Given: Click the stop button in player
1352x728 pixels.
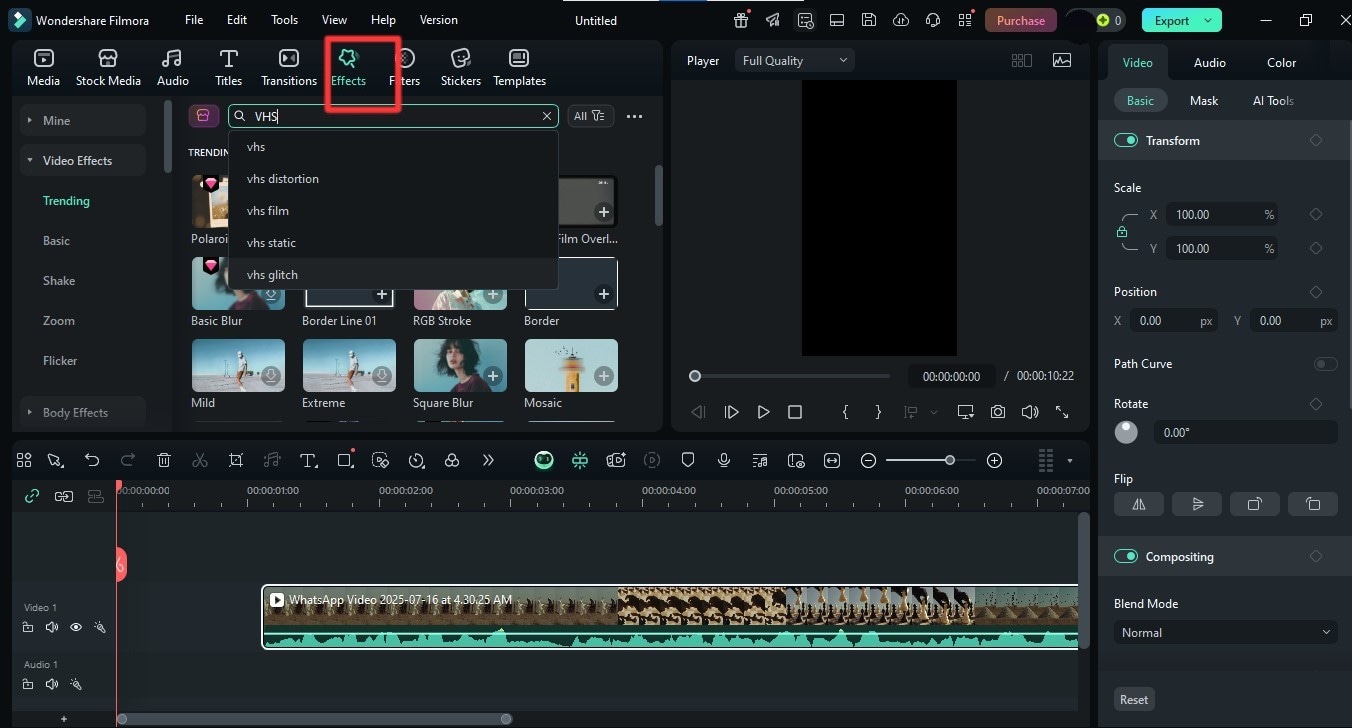Looking at the screenshot, I should [x=795, y=412].
